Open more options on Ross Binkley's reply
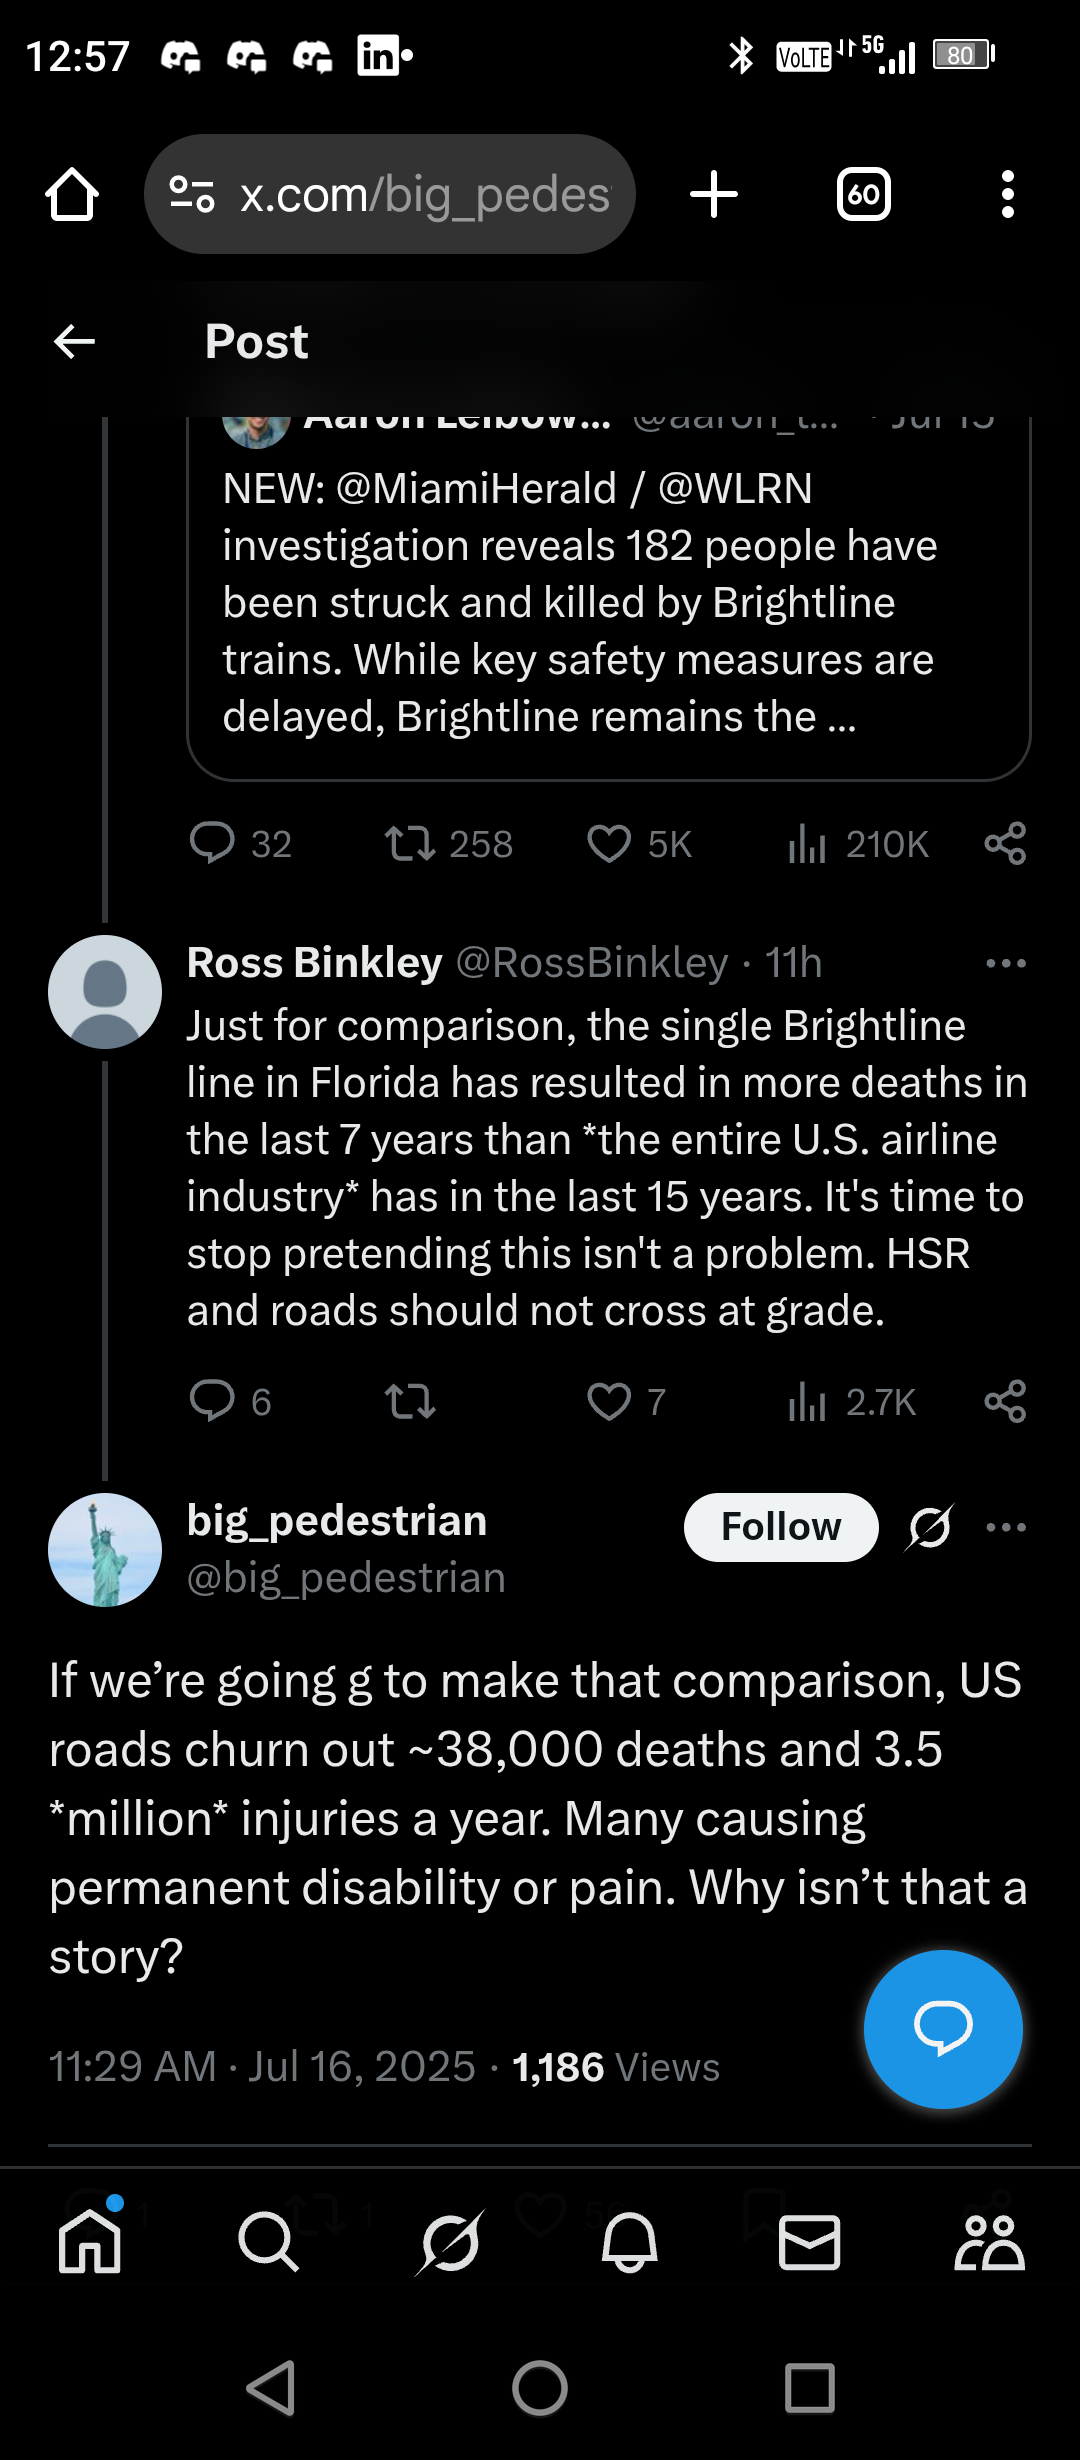1080x2460 pixels. coord(1005,964)
